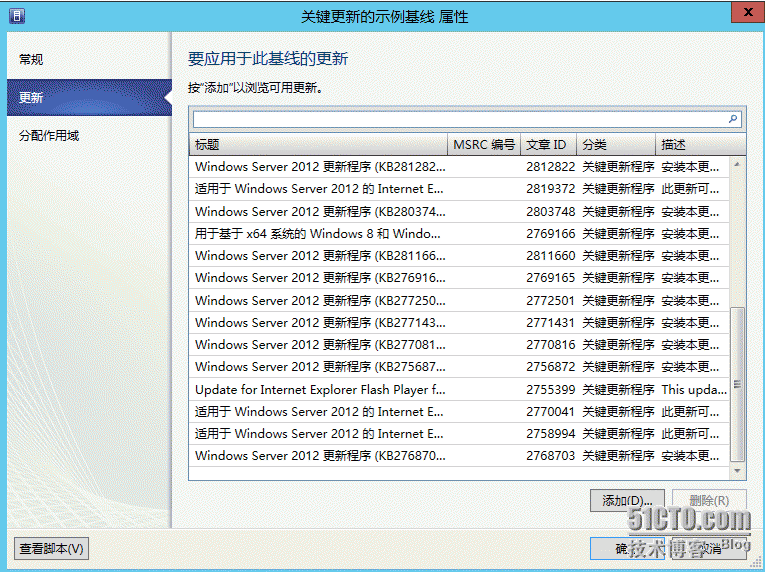Click the window icon in the title bar

pyautogui.click(x=17, y=16)
